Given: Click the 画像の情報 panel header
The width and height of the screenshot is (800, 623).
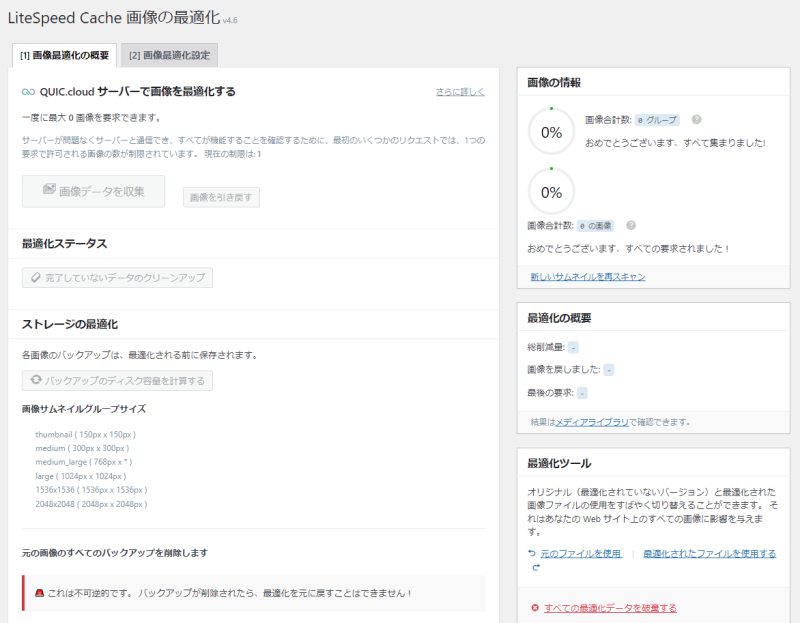Looking at the screenshot, I should click(653, 82).
